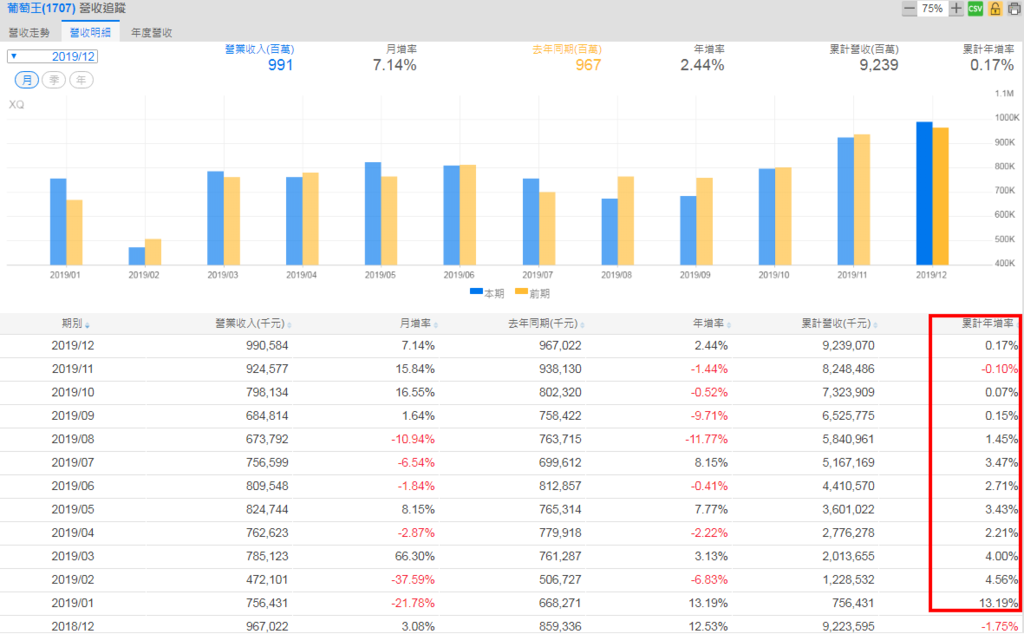This screenshot has height=634, width=1024.
Task: Select the 月 monthly view toggle
Action: click(27, 80)
